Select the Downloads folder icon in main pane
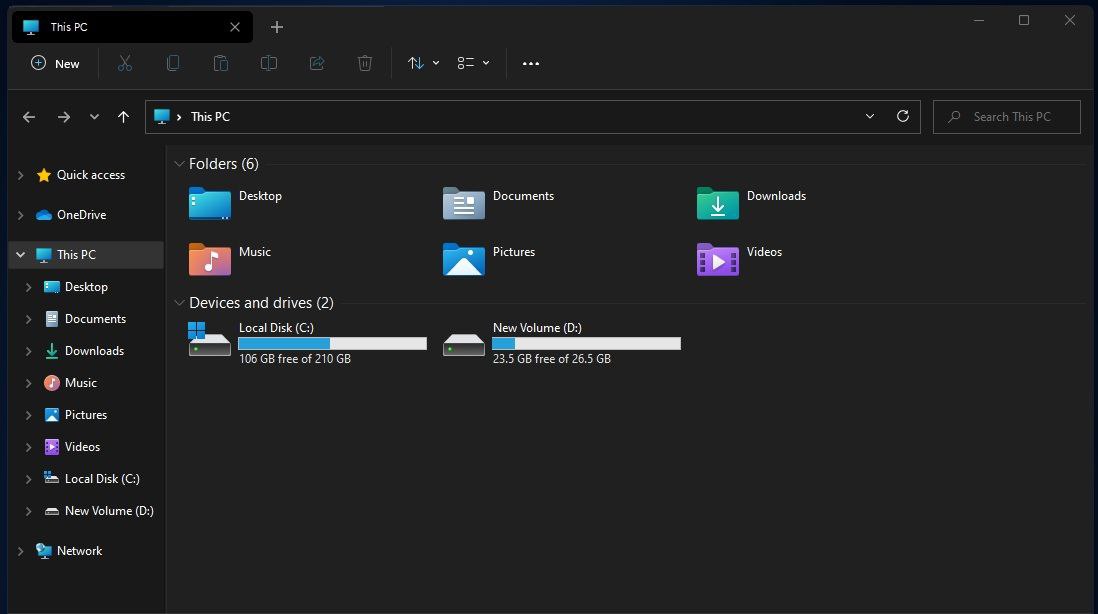 pos(718,203)
